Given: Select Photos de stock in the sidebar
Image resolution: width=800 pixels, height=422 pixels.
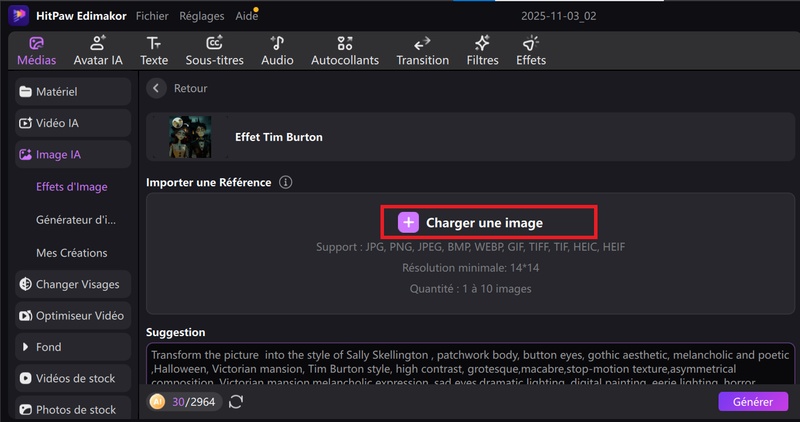Looking at the screenshot, I should pyautogui.click(x=73, y=409).
